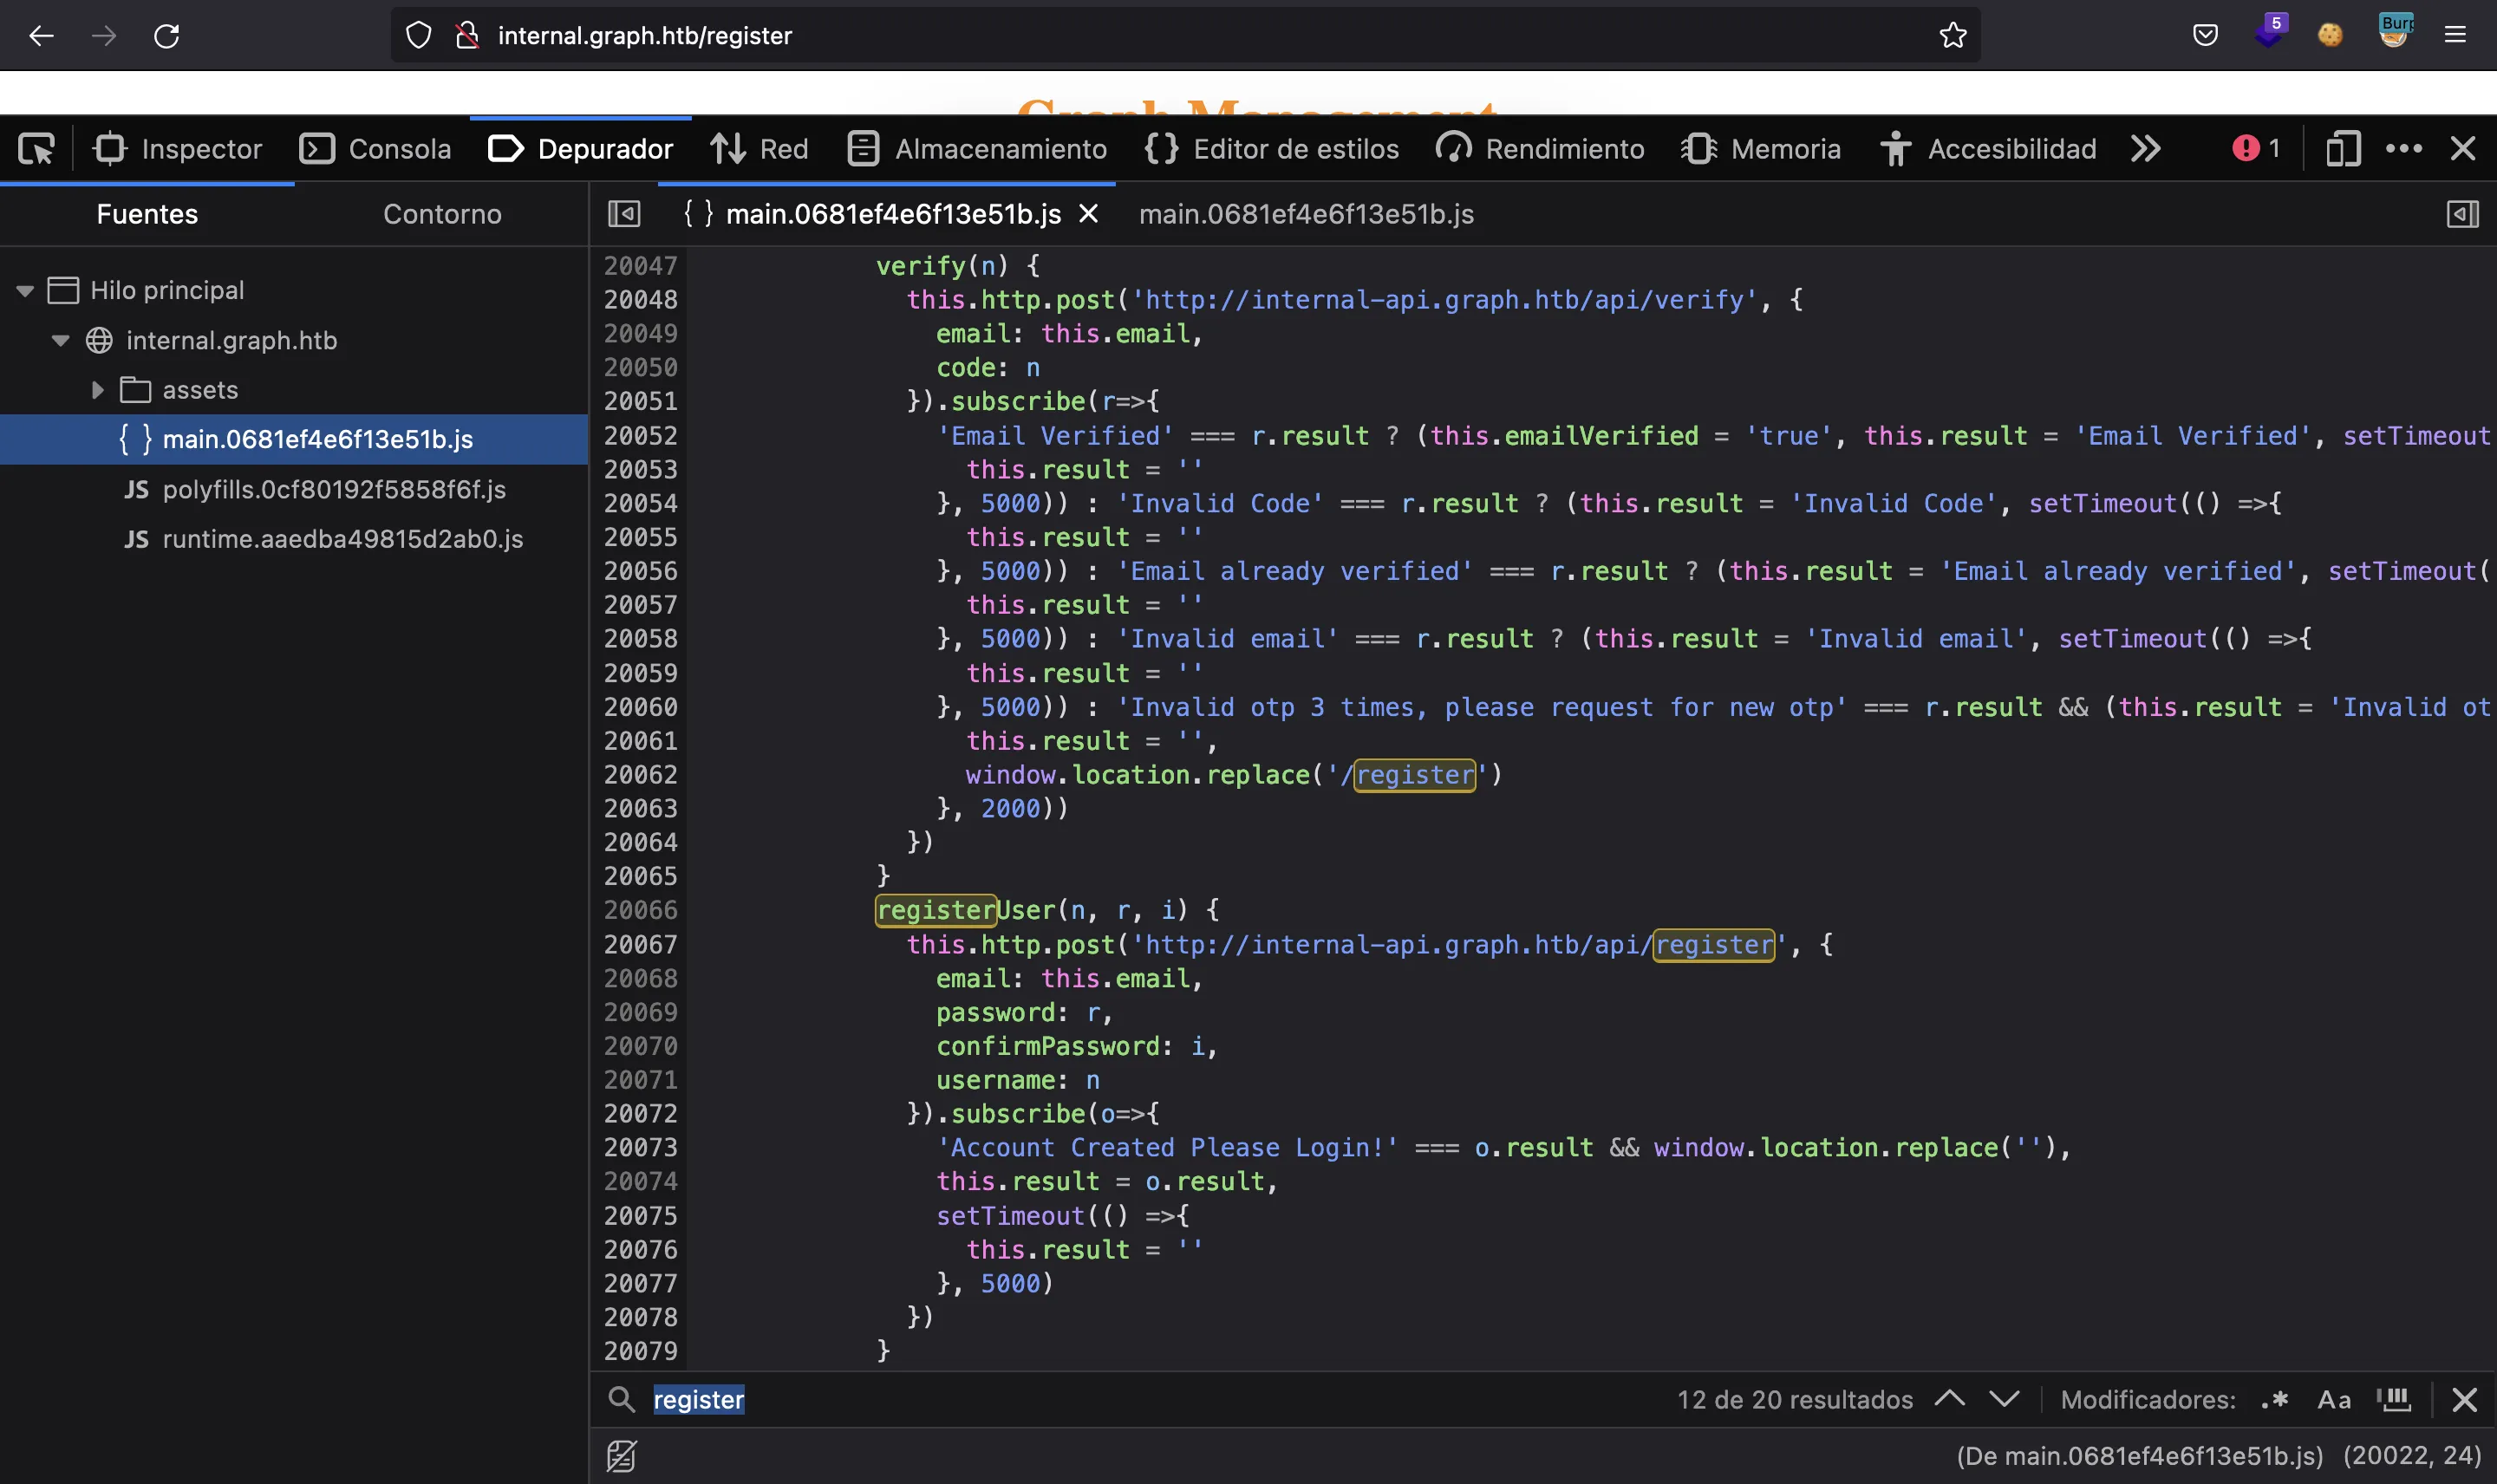Viewport: 2497px width, 1484px height.
Task: Show insecure connection lock info
Action: pos(467,36)
